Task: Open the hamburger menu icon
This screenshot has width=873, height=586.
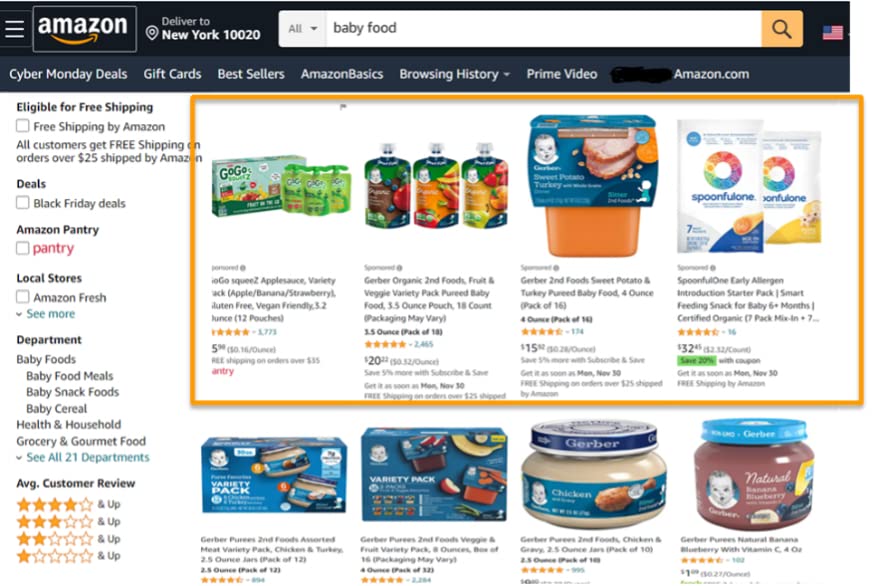Action: 14,29
